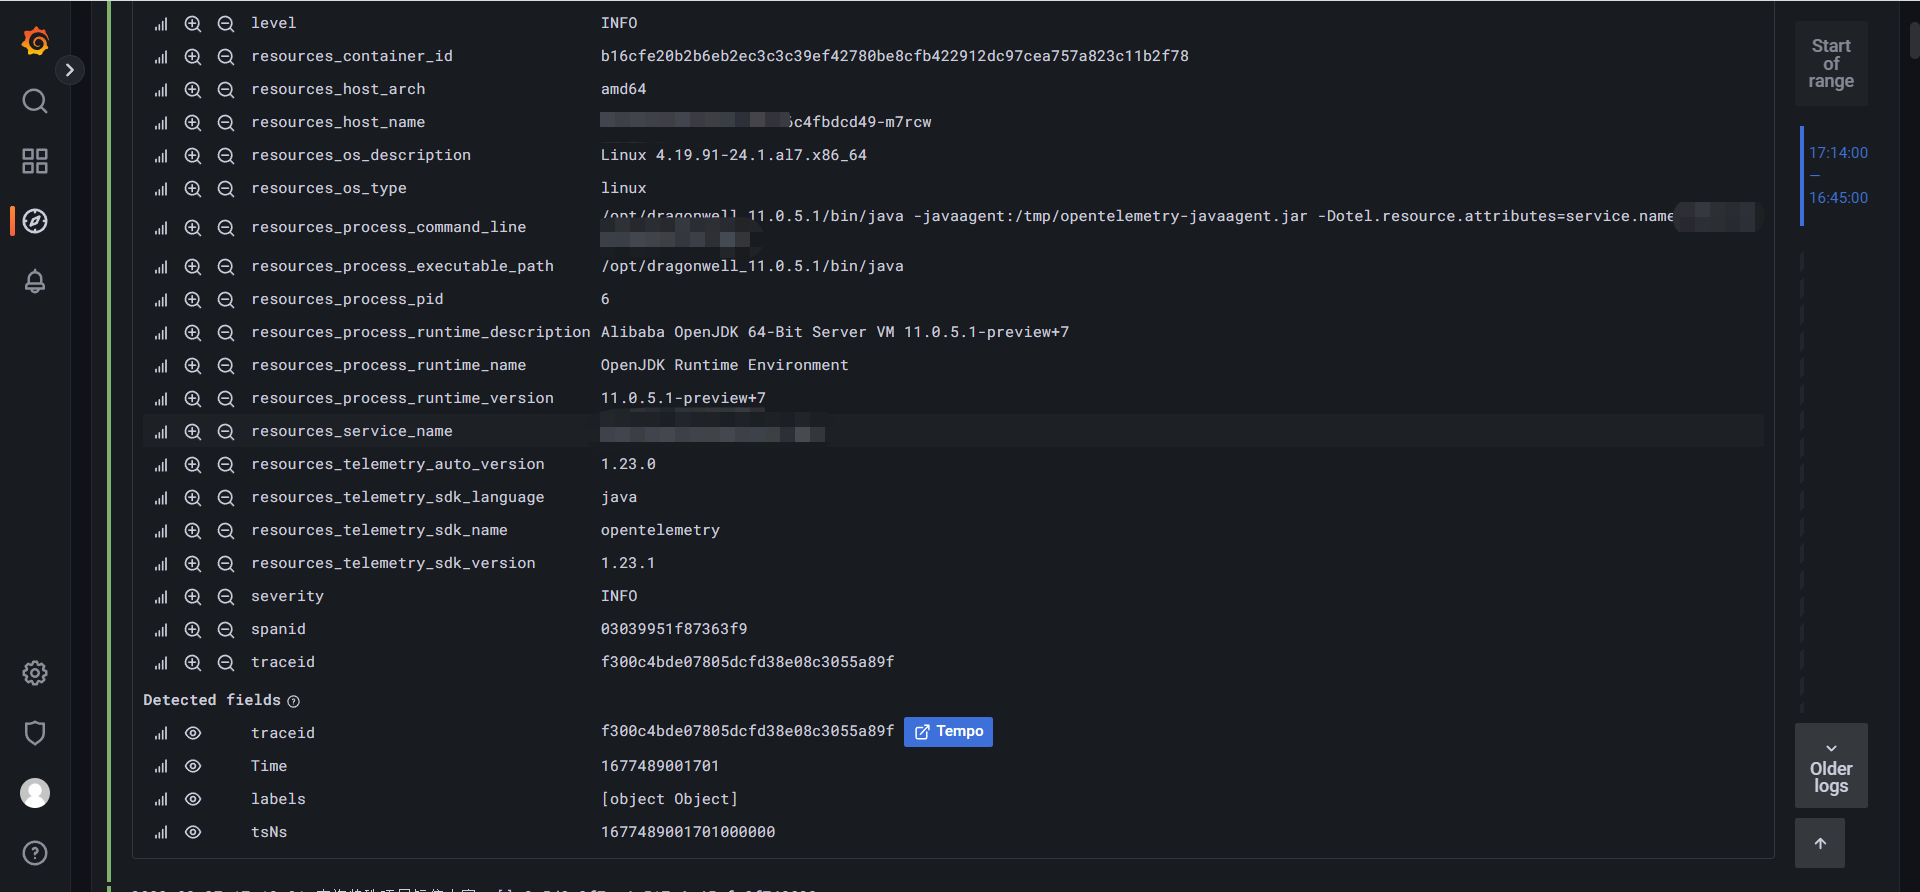1920x892 pixels.
Task: Show the Detected fields info icon
Action: (x=293, y=701)
